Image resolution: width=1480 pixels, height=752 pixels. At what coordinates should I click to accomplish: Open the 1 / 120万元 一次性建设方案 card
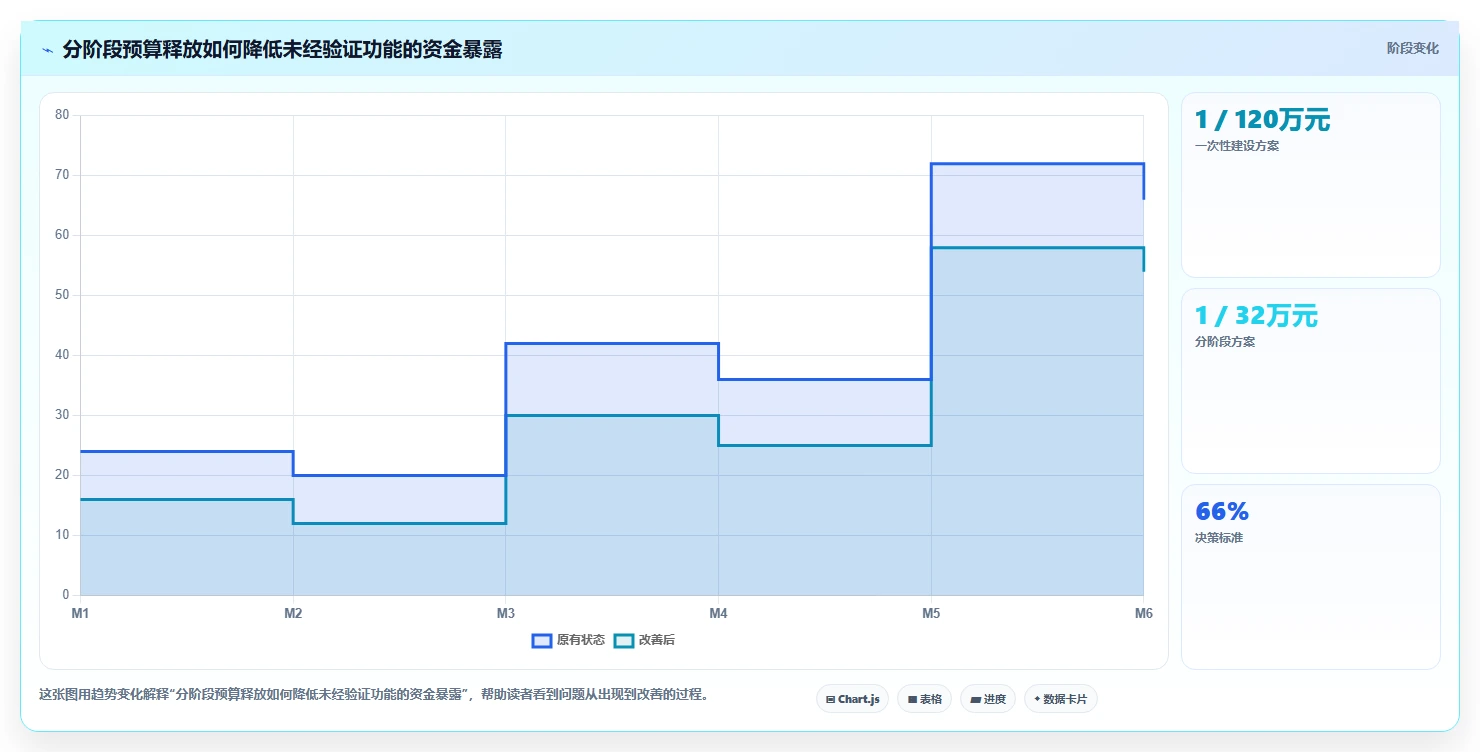[x=1310, y=185]
